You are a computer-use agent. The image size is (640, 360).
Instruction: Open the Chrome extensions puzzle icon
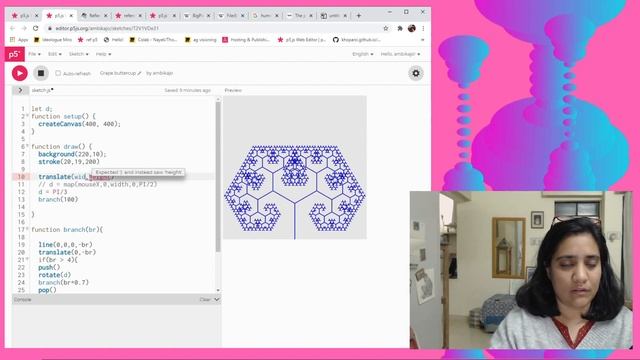click(x=400, y=28)
